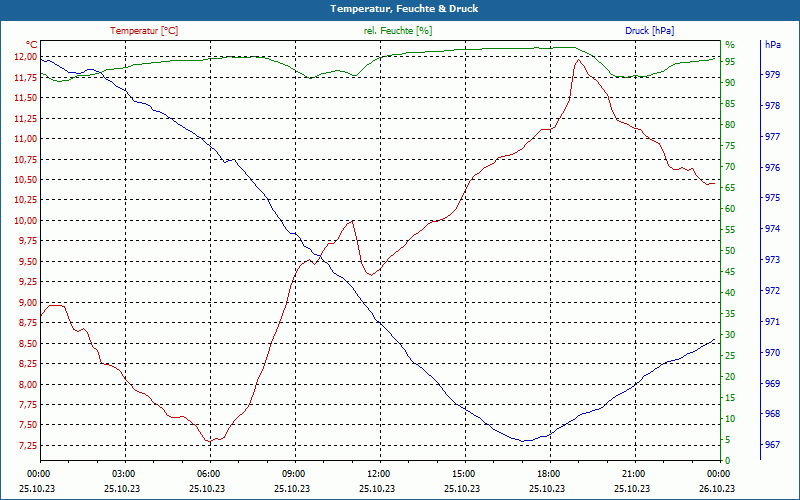The width and height of the screenshot is (800, 500).
Task: Select the 971 pressure axis value
Action: point(773,321)
